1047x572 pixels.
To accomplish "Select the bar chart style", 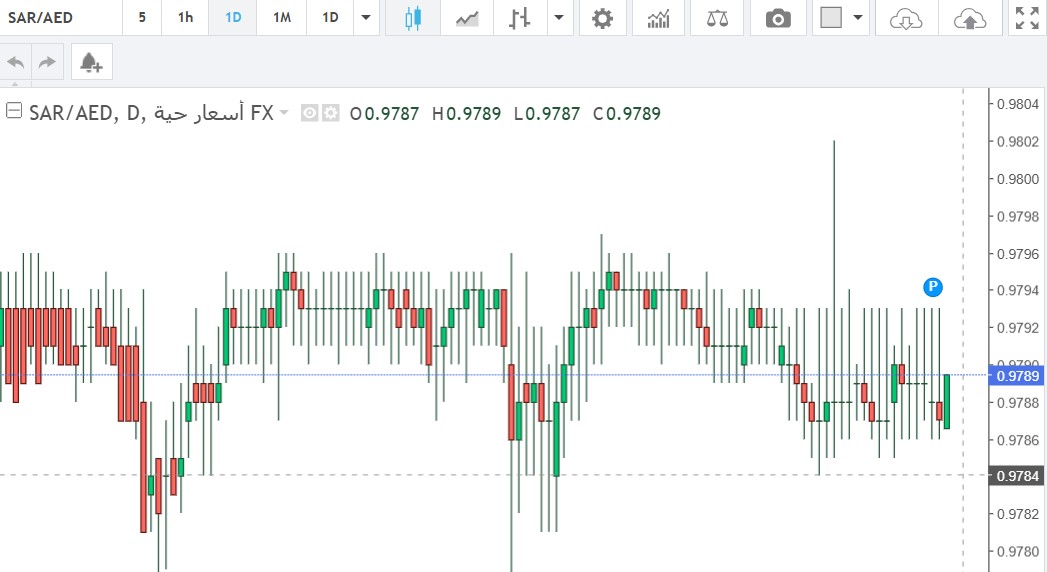I will pyautogui.click(x=519, y=18).
